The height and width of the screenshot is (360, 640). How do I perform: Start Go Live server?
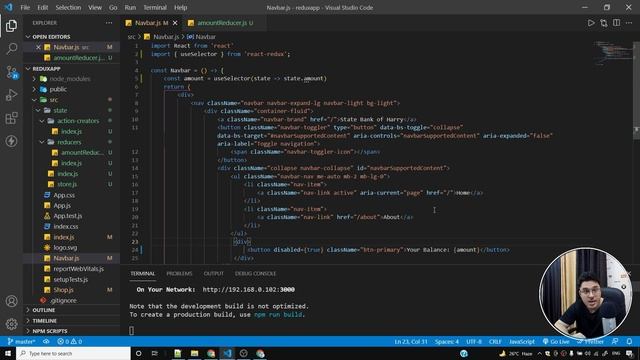click(556, 341)
